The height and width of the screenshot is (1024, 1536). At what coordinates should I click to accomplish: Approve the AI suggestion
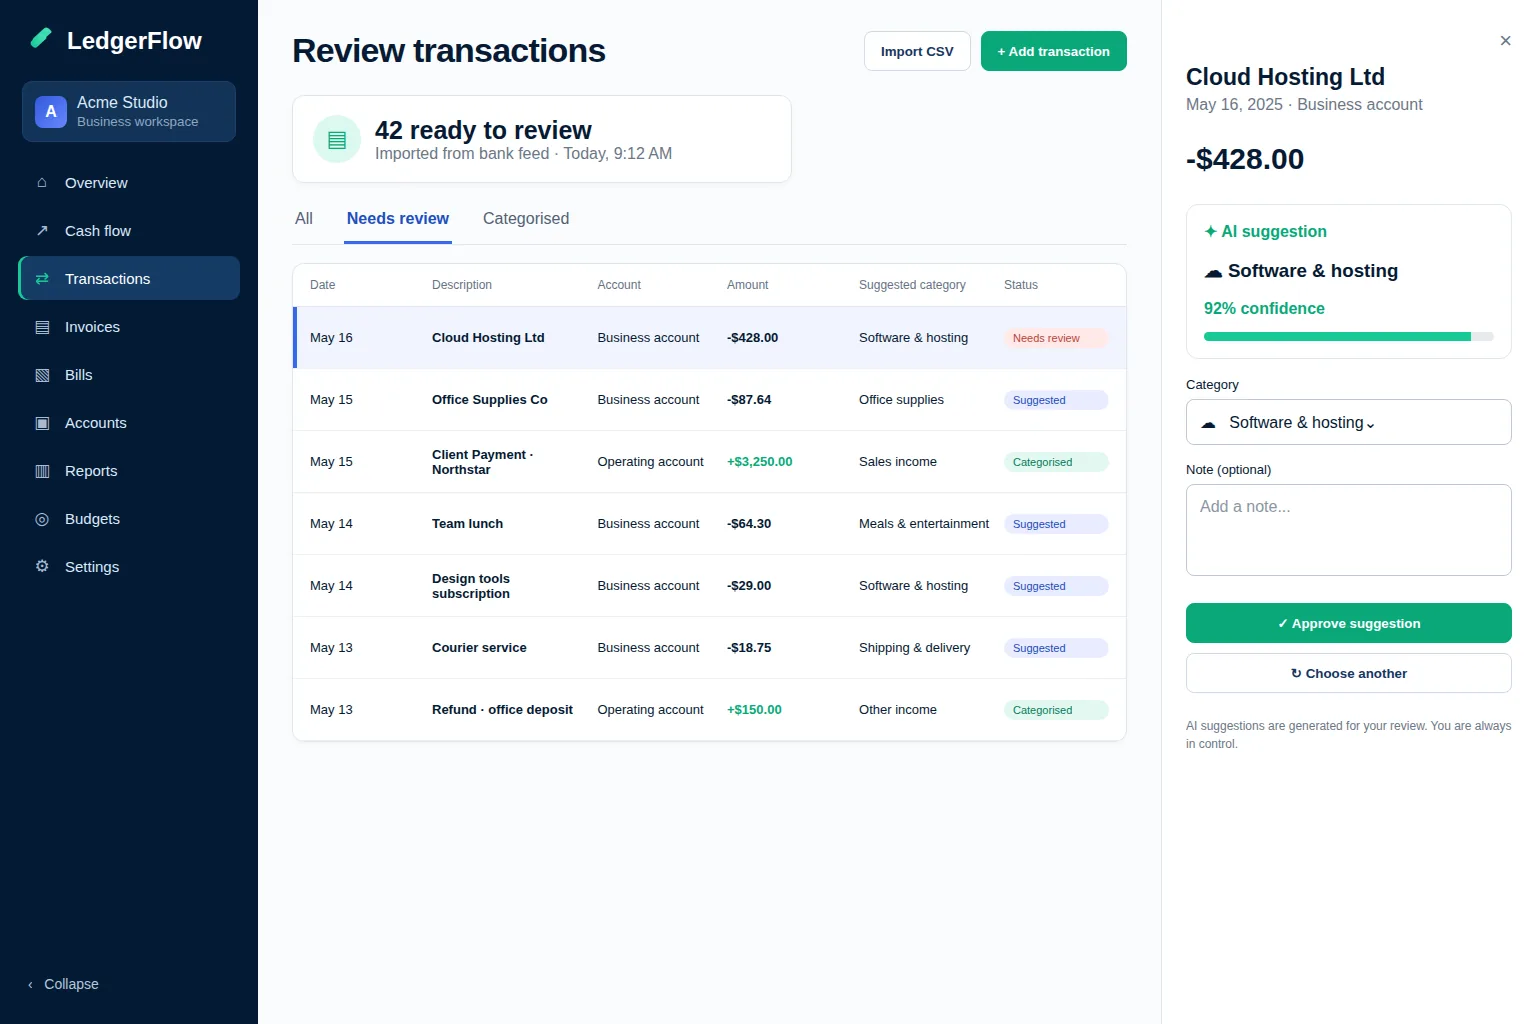click(x=1348, y=623)
